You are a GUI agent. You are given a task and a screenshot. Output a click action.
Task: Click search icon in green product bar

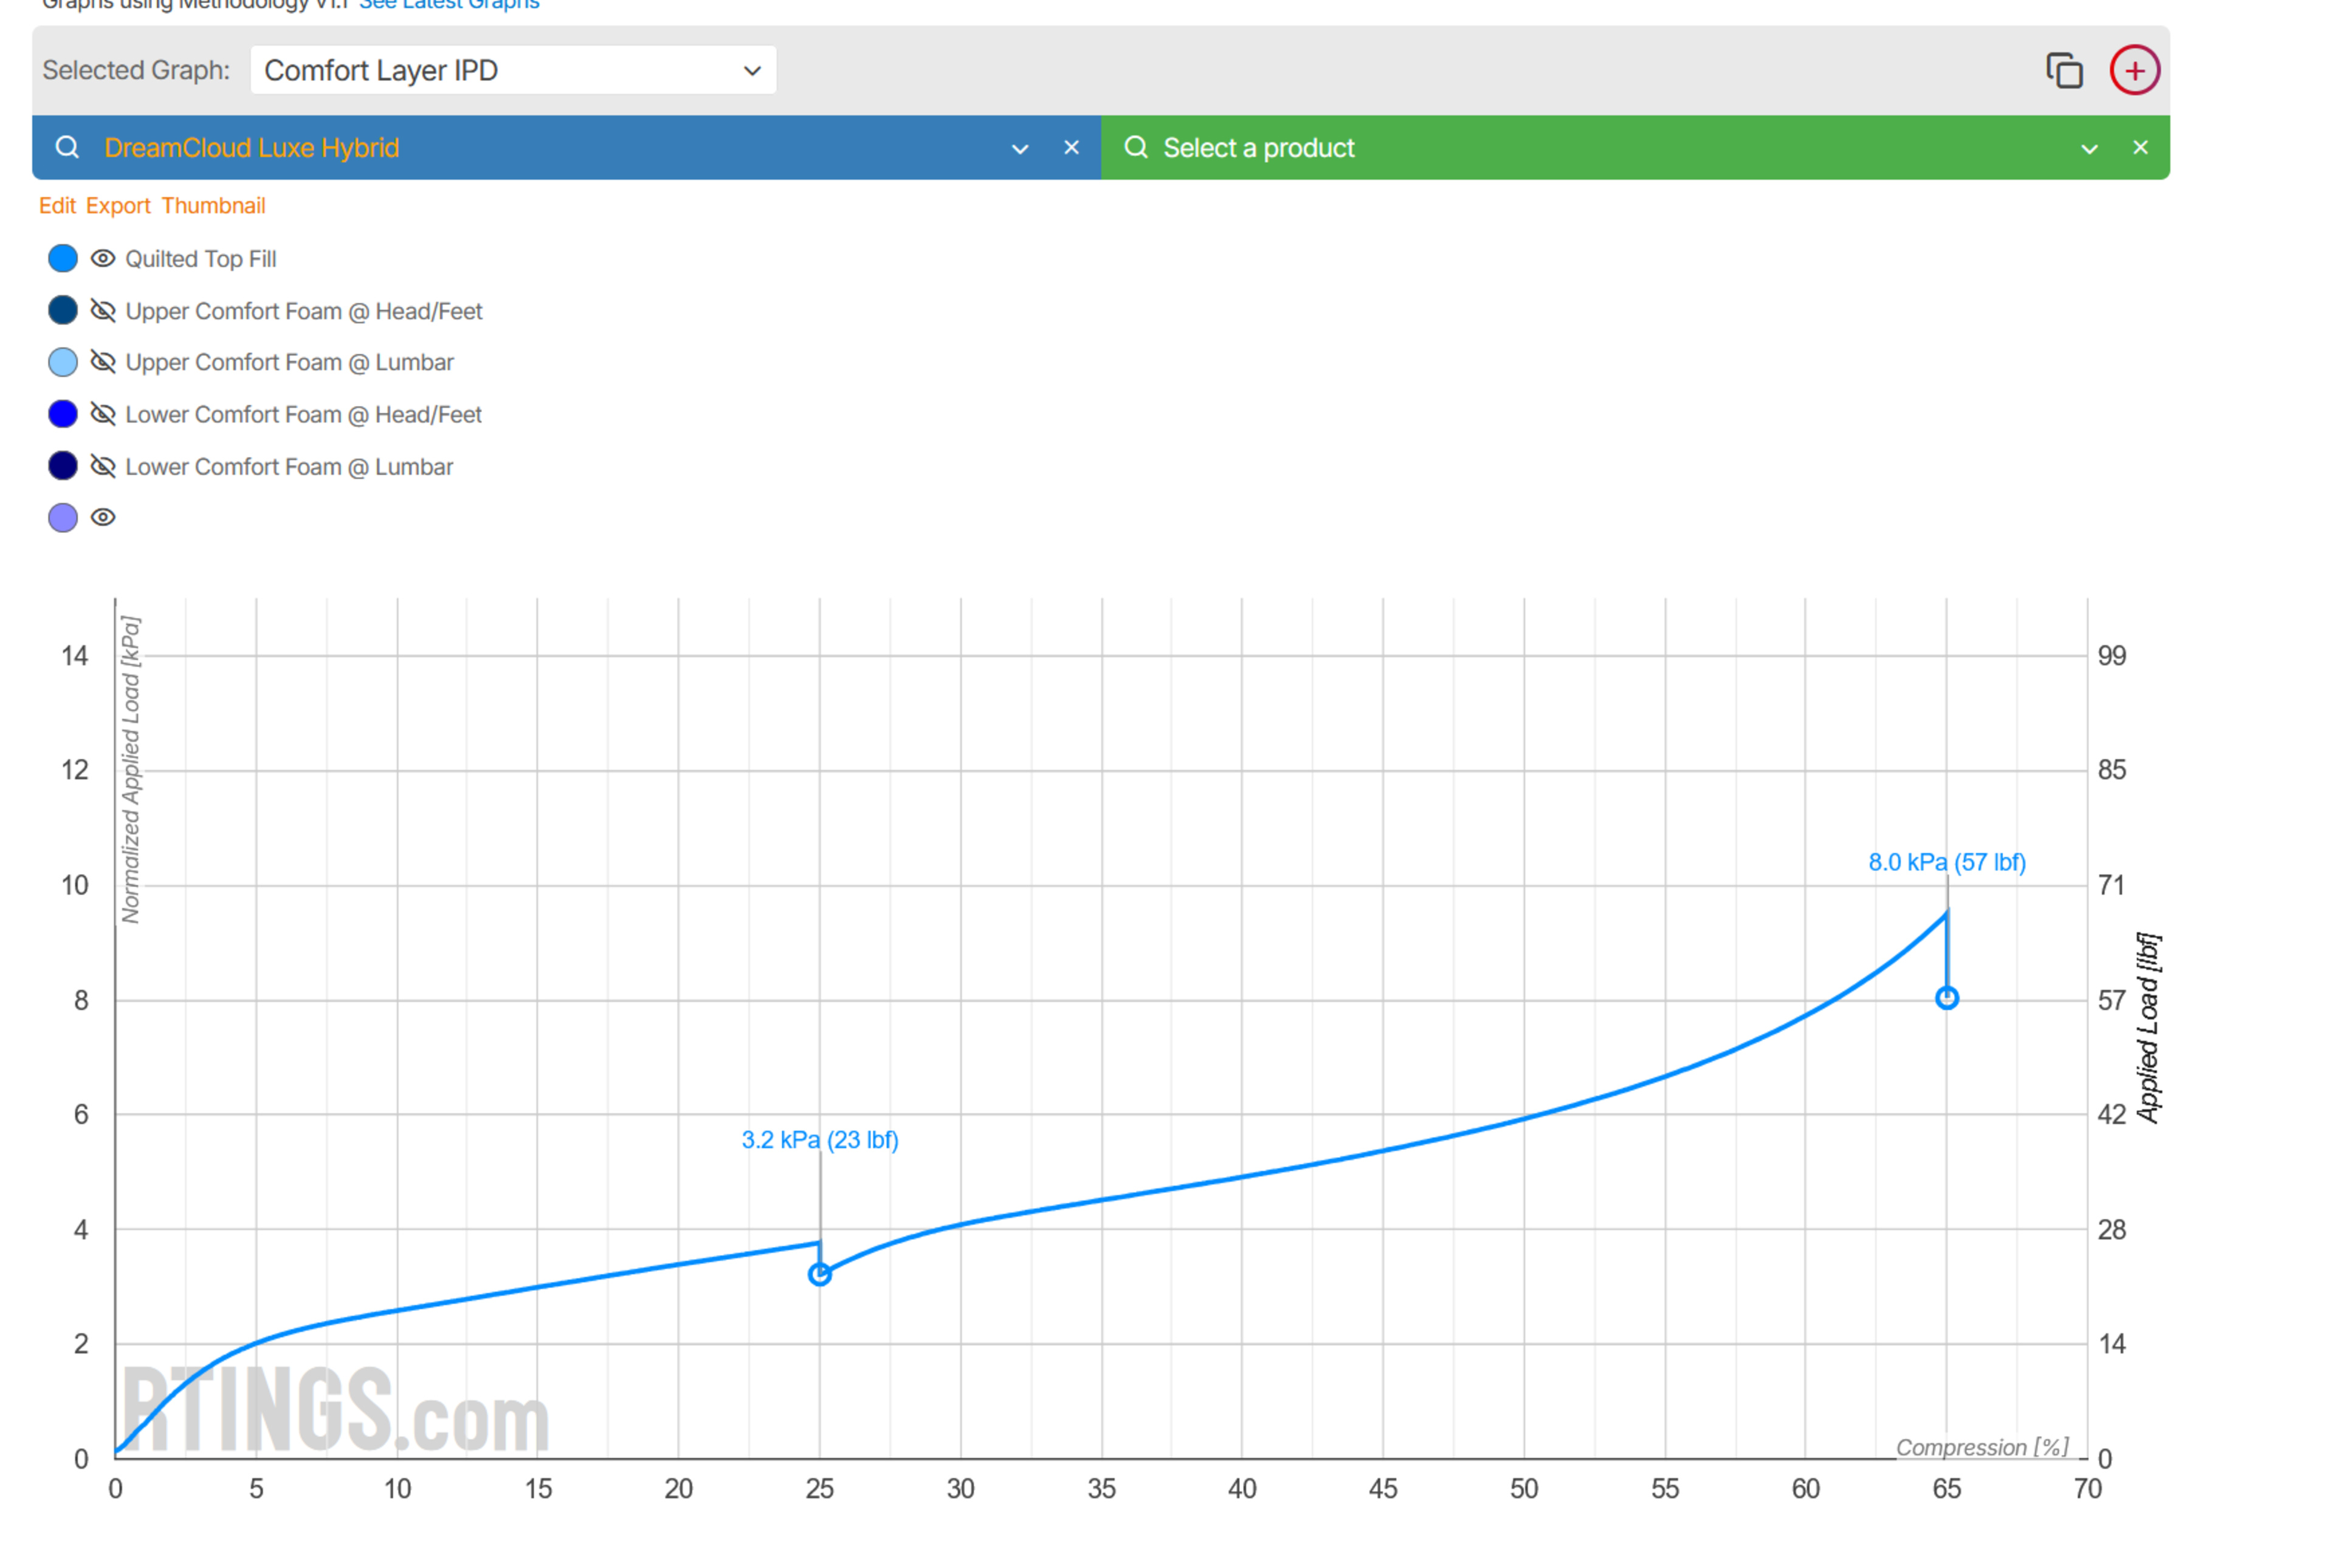tap(1135, 148)
